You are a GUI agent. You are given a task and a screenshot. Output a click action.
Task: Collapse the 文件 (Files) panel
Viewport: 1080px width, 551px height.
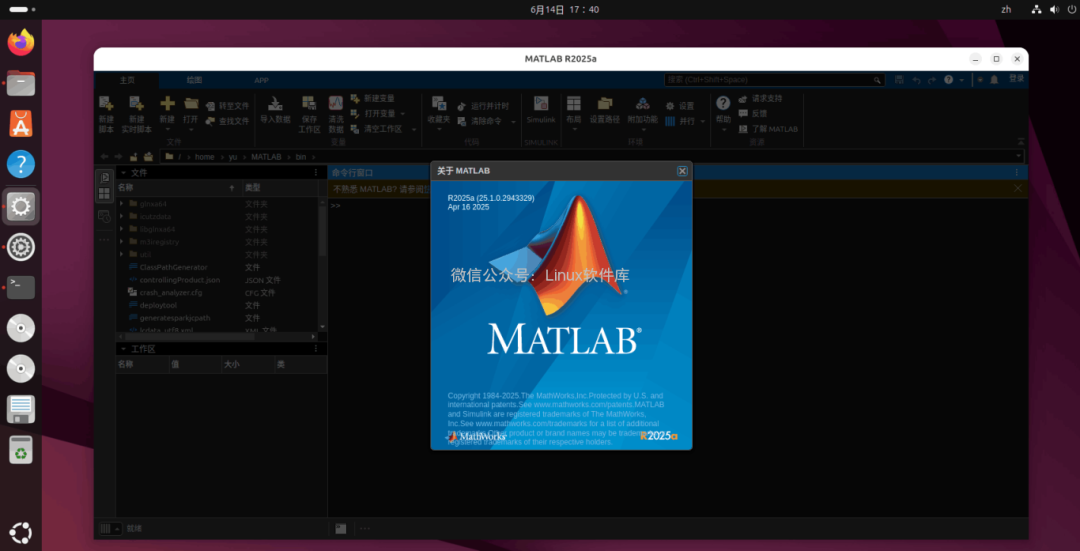point(123,173)
